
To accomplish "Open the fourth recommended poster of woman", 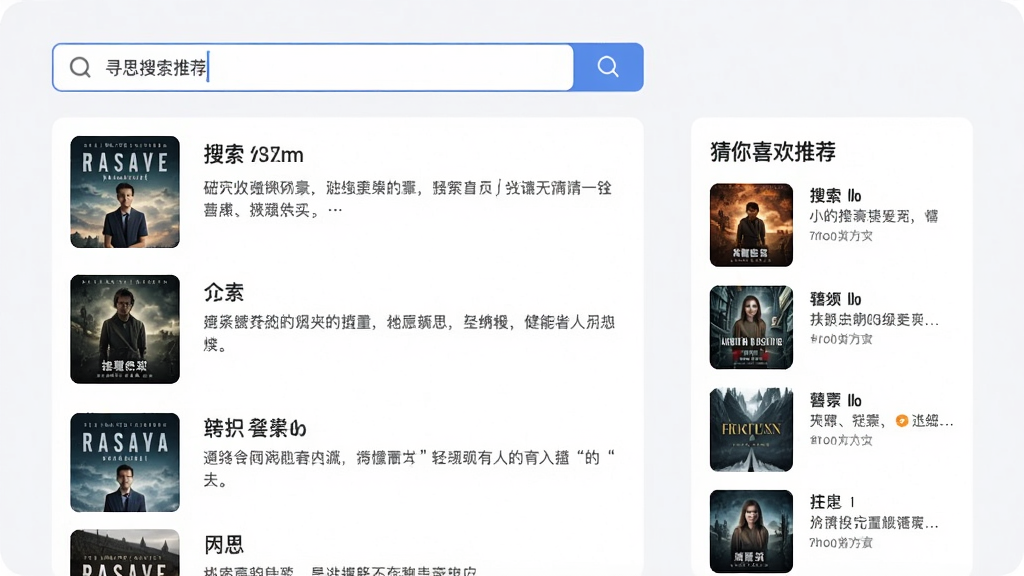I will (x=751, y=532).
